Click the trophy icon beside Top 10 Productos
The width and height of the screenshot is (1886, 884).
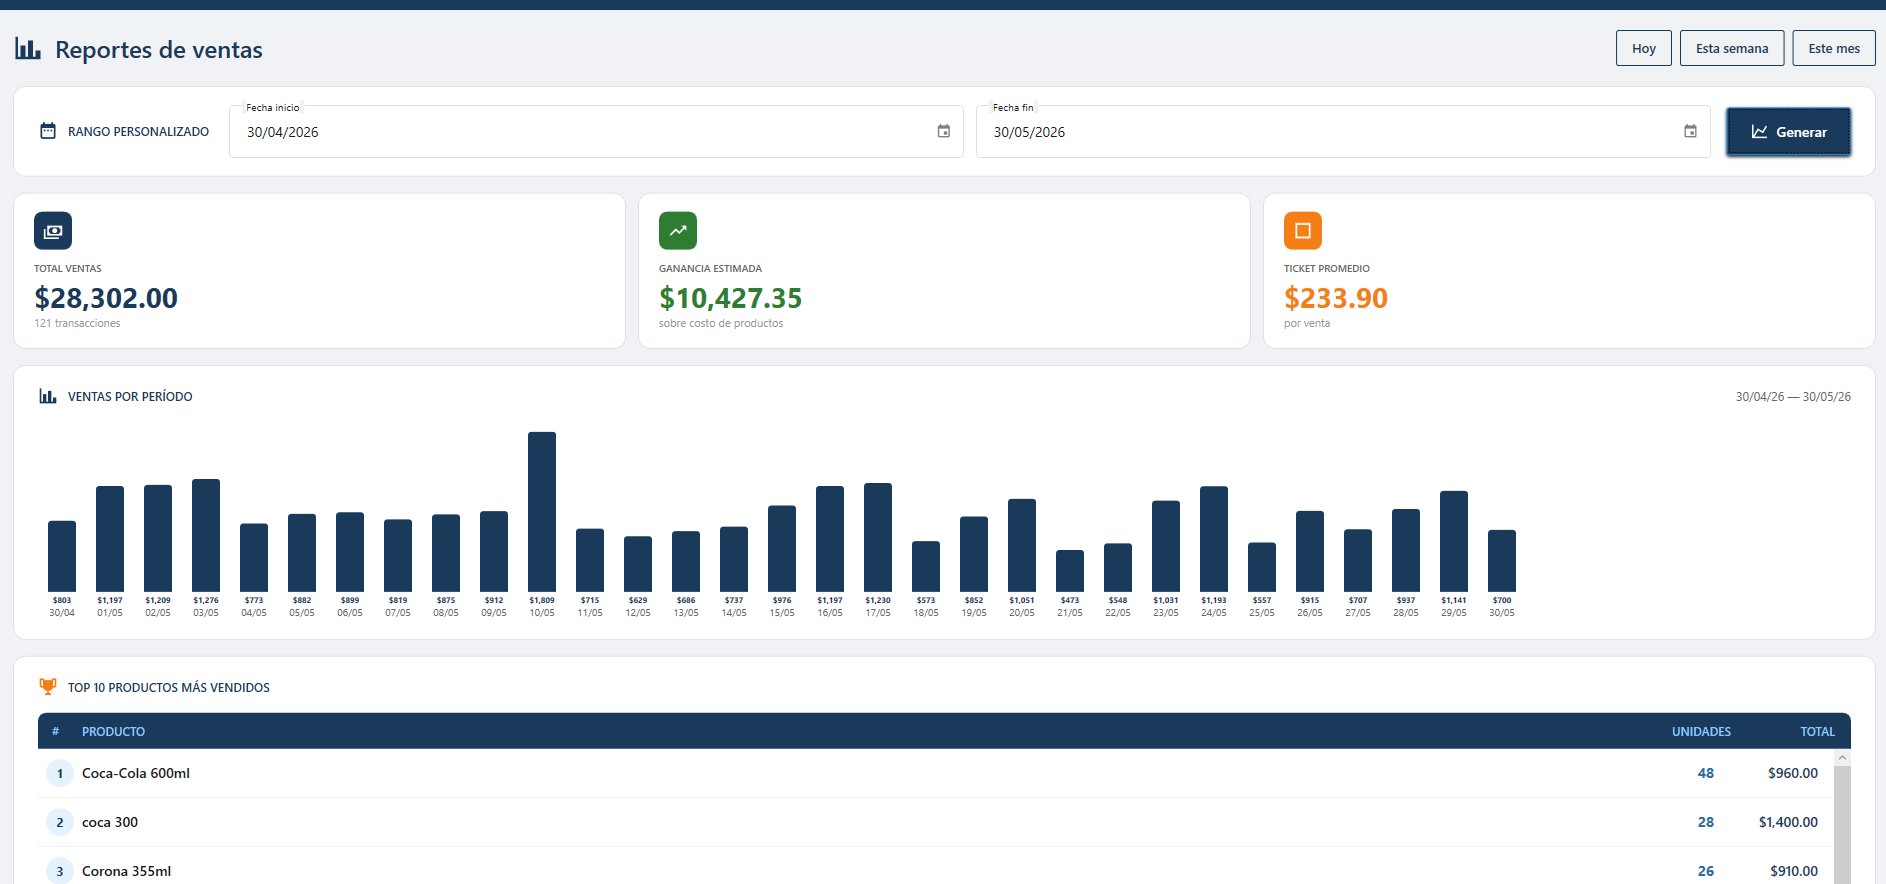[x=48, y=687]
